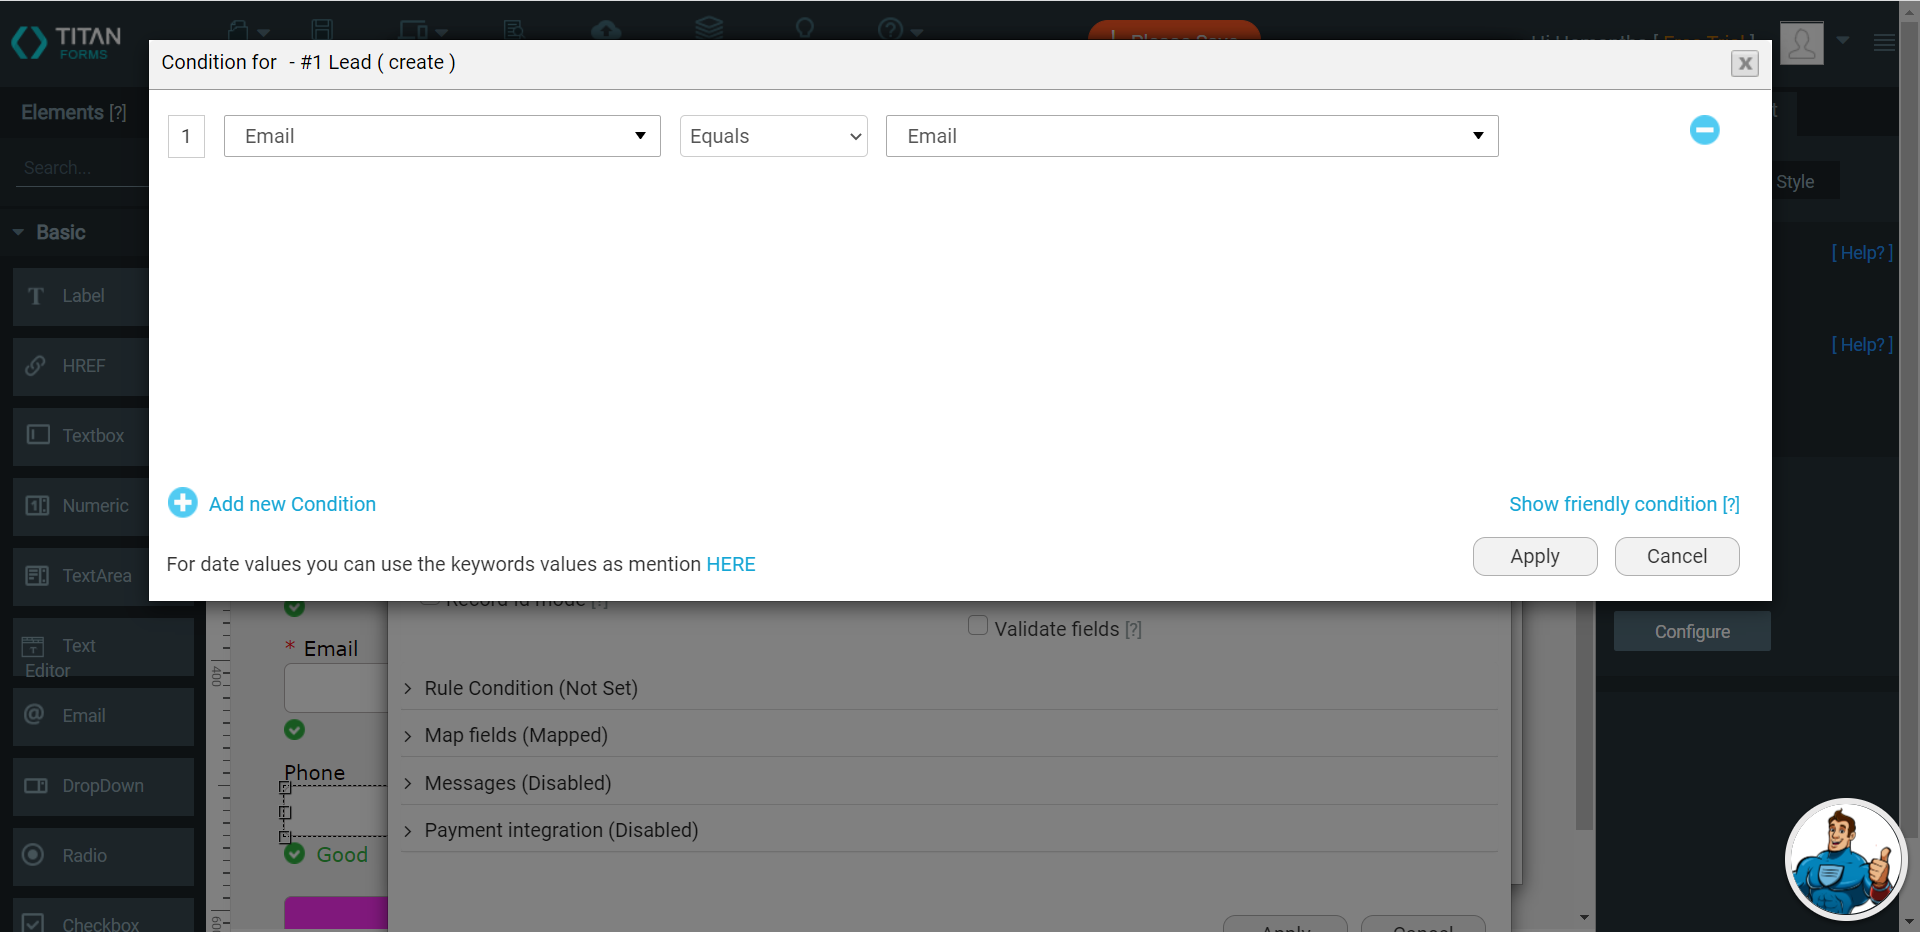Expand the Map fields (Mapped) section

515,735
